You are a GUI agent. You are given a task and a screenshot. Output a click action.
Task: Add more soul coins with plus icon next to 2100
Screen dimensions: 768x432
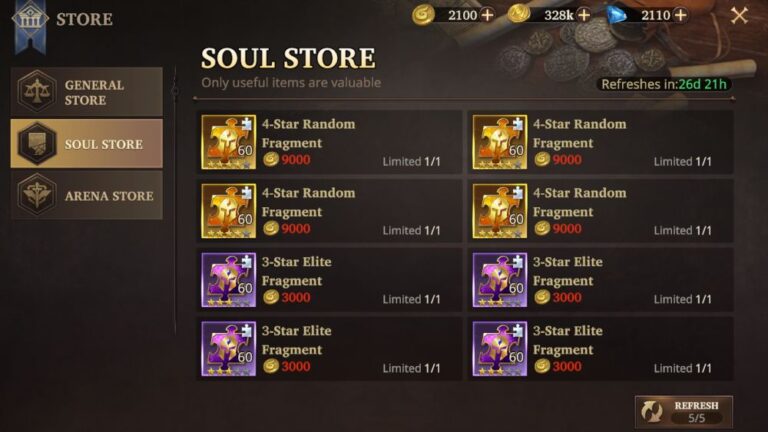487,15
